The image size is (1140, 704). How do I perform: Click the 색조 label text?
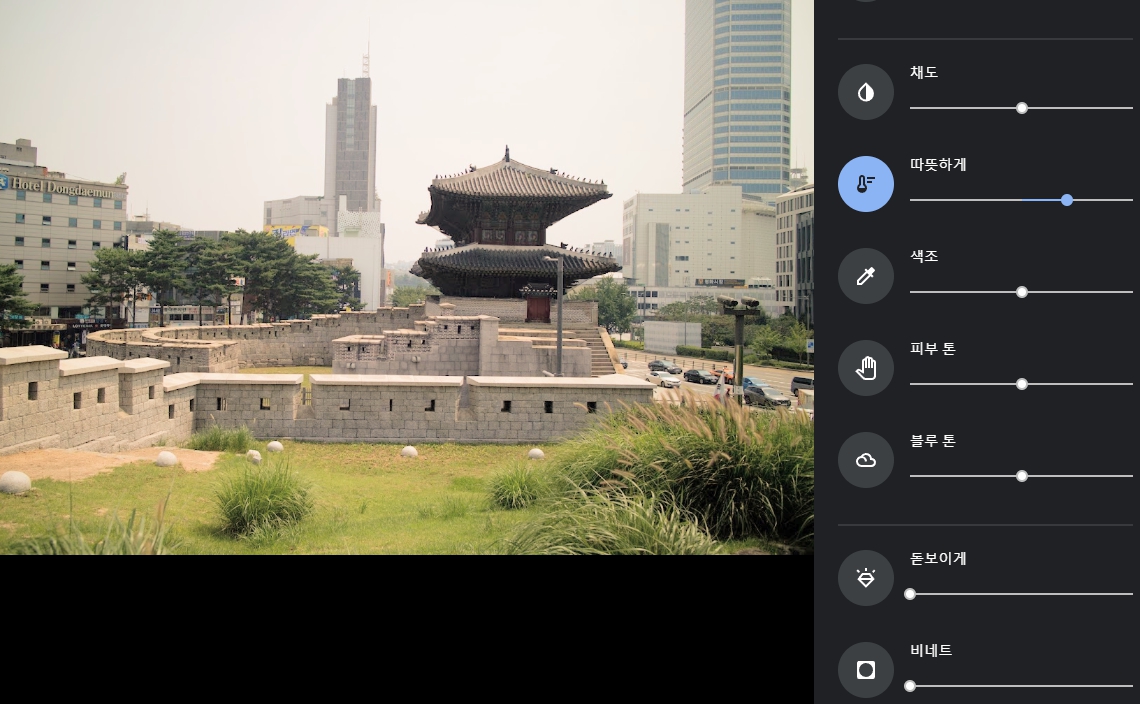(924, 256)
